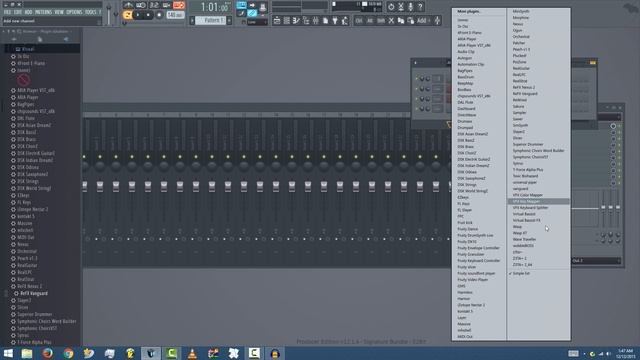
Task: Open Chrome from taskbar
Action: coord(68,353)
